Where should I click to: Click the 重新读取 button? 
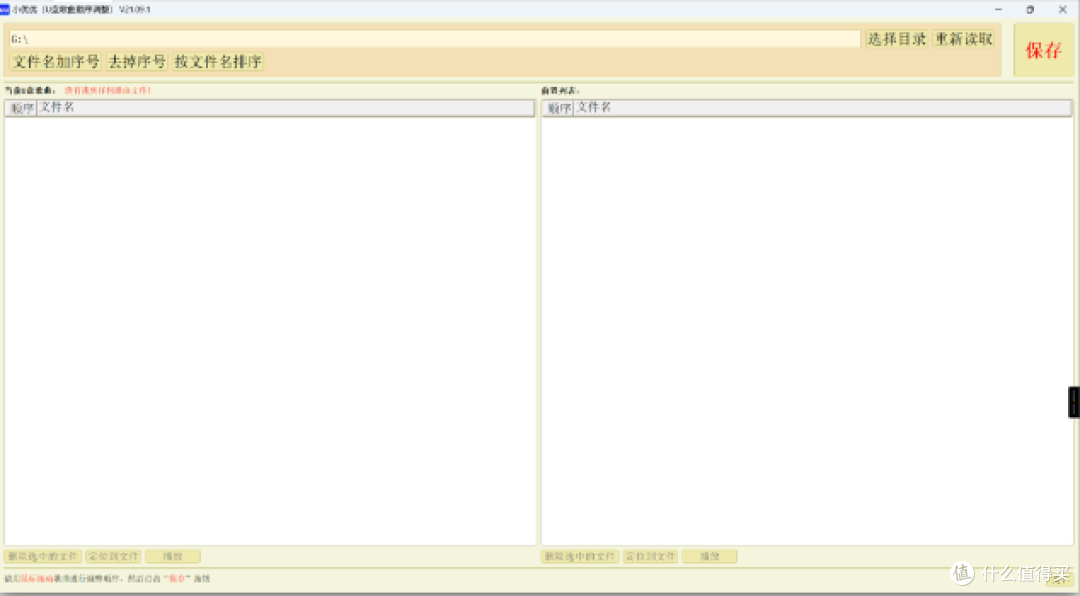[x=964, y=39]
